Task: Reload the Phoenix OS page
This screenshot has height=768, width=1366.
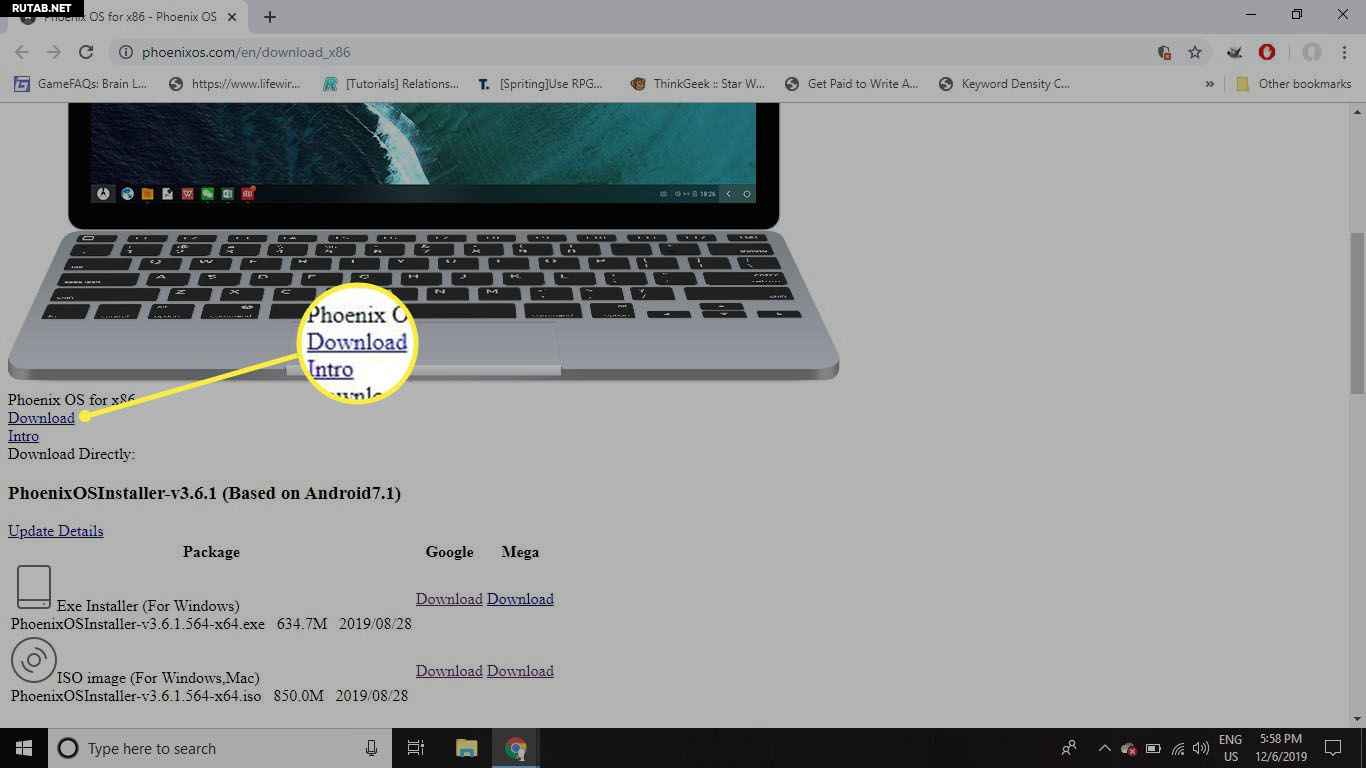Action: [x=86, y=52]
